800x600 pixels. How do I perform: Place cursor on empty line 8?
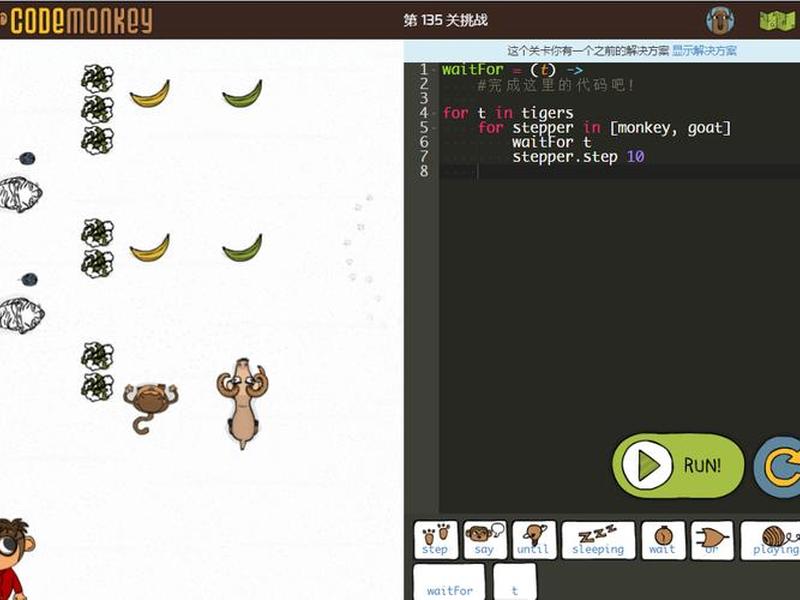pyautogui.click(x=620, y=171)
